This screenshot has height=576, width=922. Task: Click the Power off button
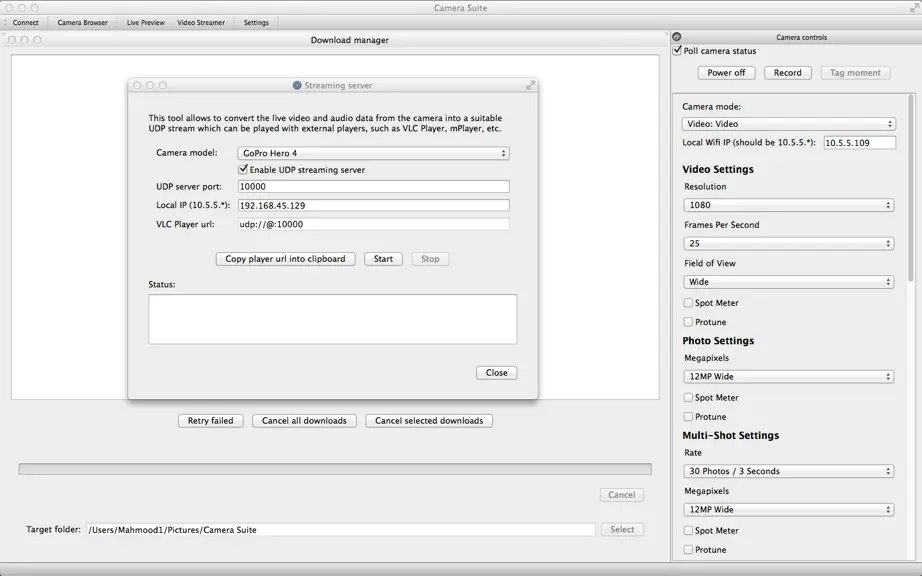726,73
